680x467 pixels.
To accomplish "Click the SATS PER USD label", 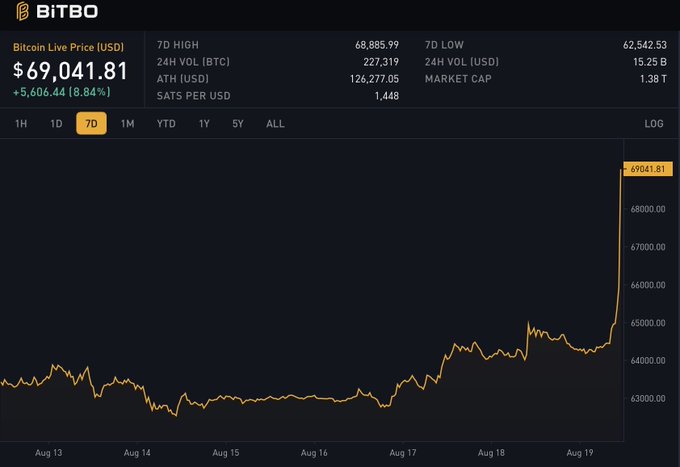I will [193, 96].
